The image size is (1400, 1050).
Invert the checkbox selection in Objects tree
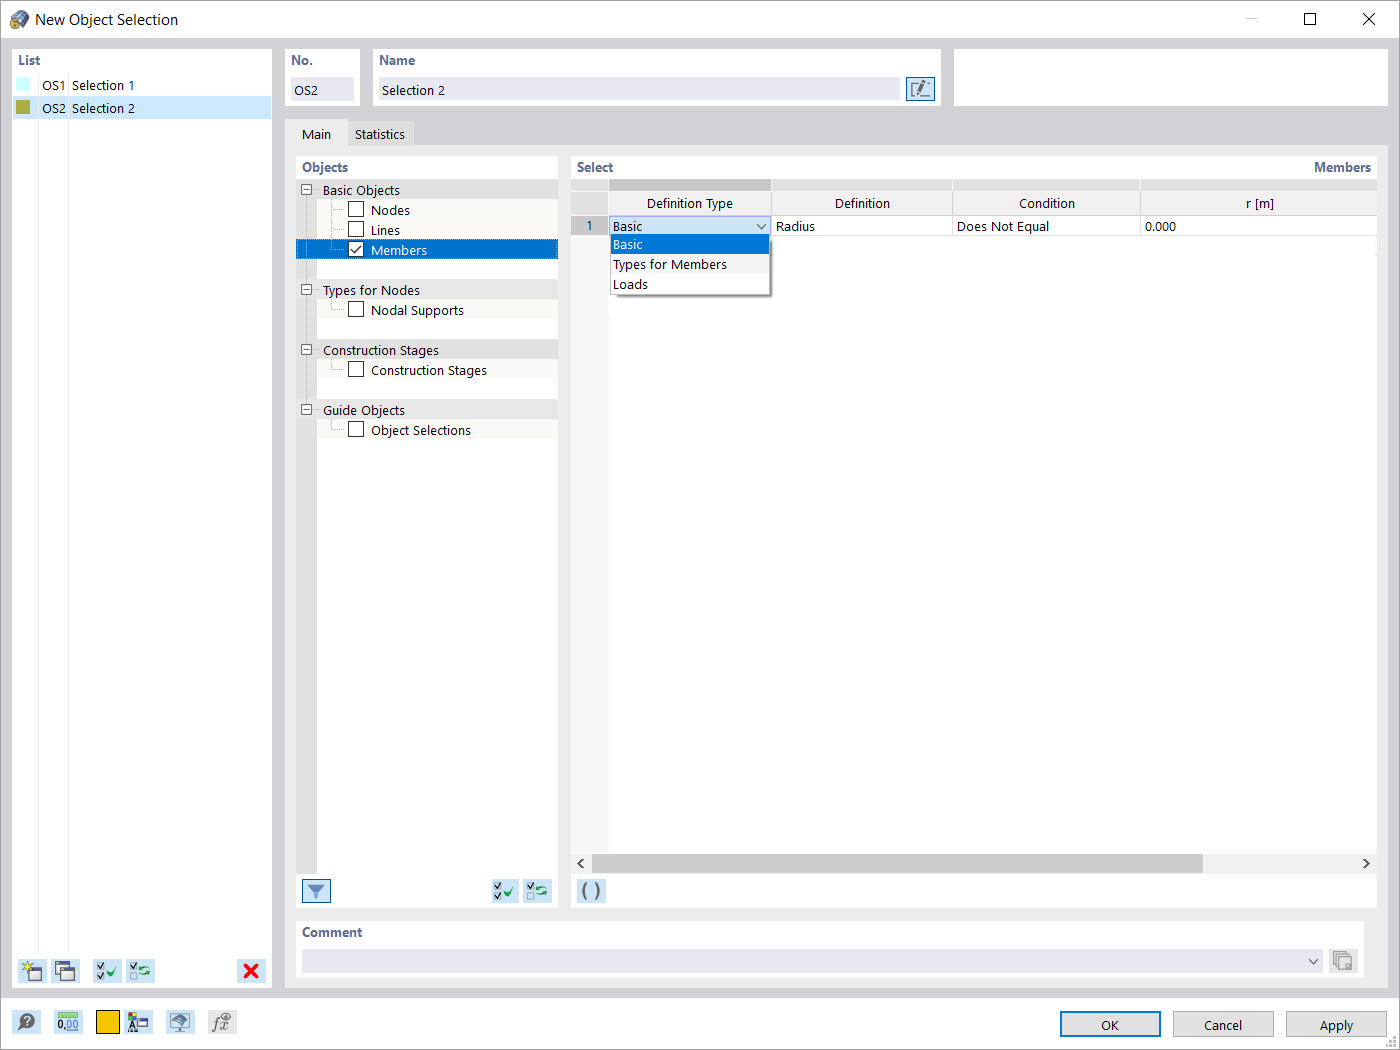click(x=537, y=890)
